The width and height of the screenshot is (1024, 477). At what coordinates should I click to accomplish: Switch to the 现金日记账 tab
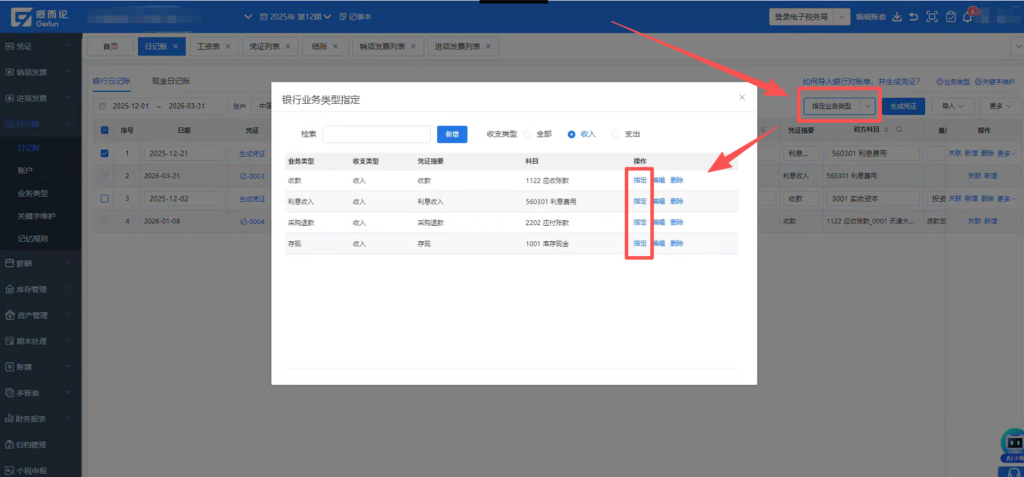click(x=171, y=80)
